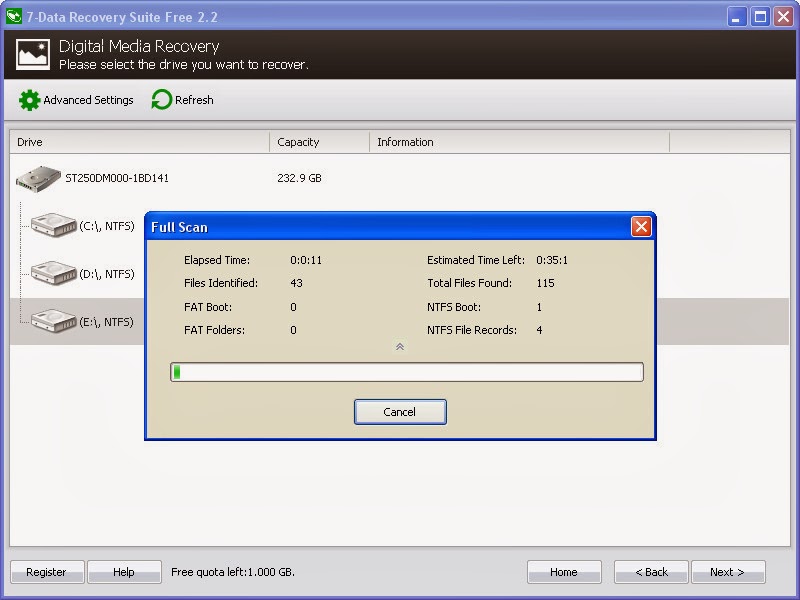Click the Free quota left status text
This screenshot has height=600, width=800.
pos(233,572)
